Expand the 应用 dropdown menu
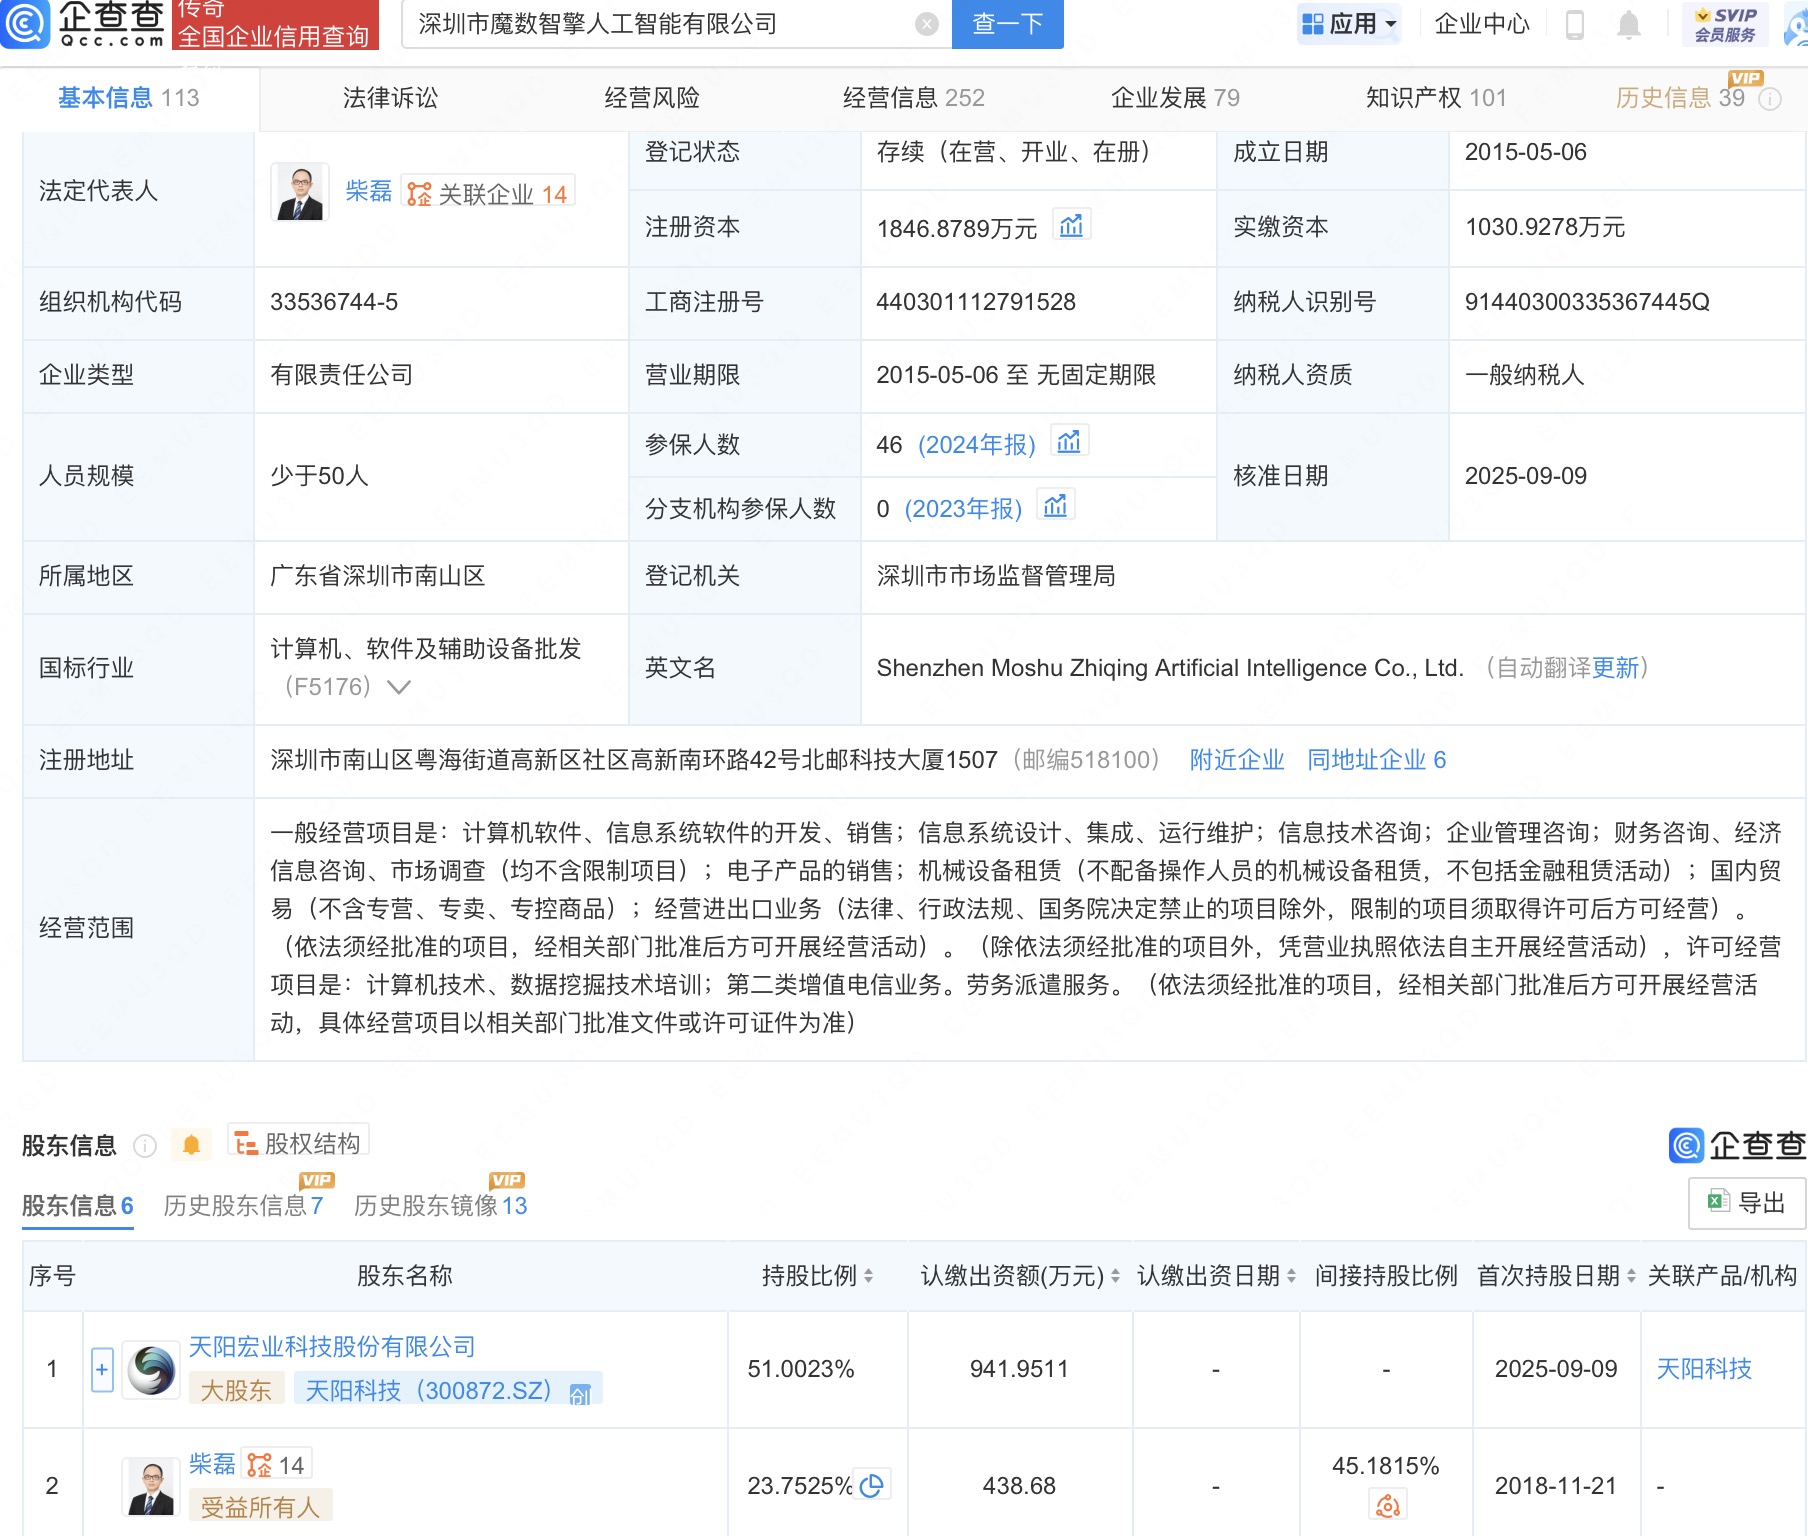The image size is (1808, 1536). pos(1349,24)
